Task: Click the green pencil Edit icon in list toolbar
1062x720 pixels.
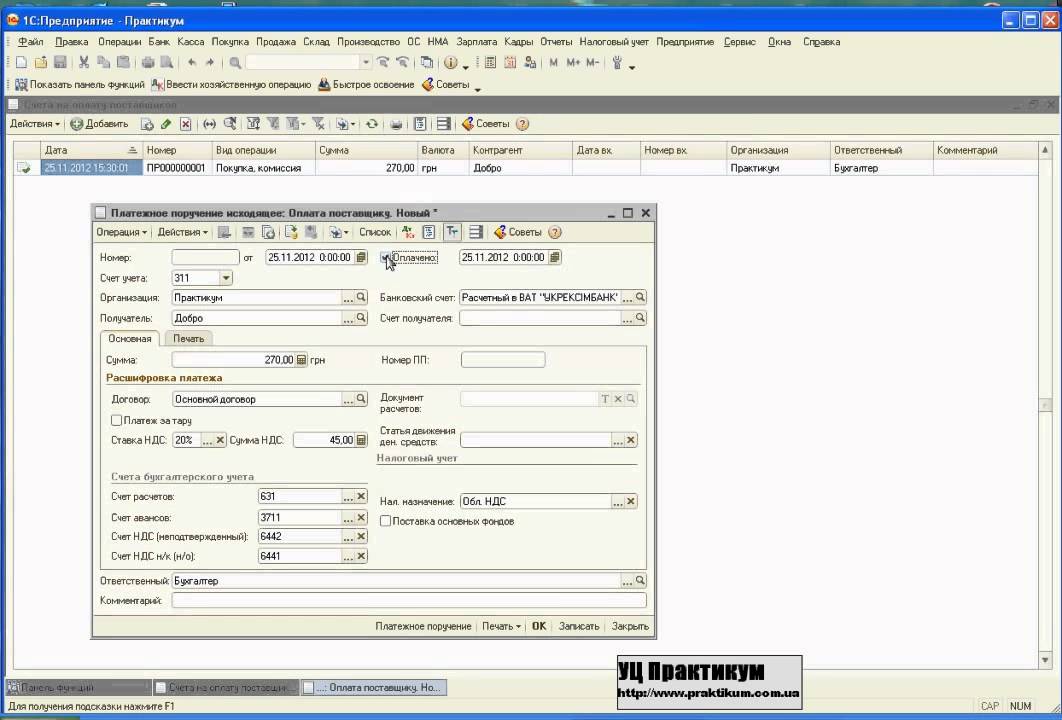Action: (x=166, y=124)
